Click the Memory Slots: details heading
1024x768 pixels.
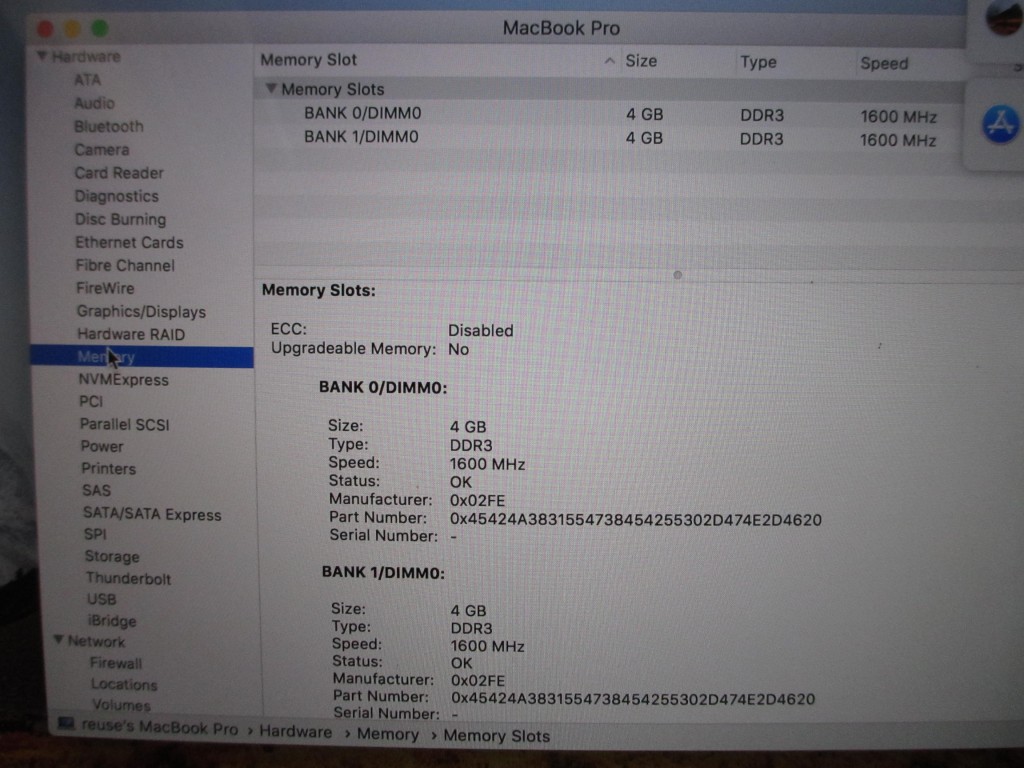tap(319, 291)
